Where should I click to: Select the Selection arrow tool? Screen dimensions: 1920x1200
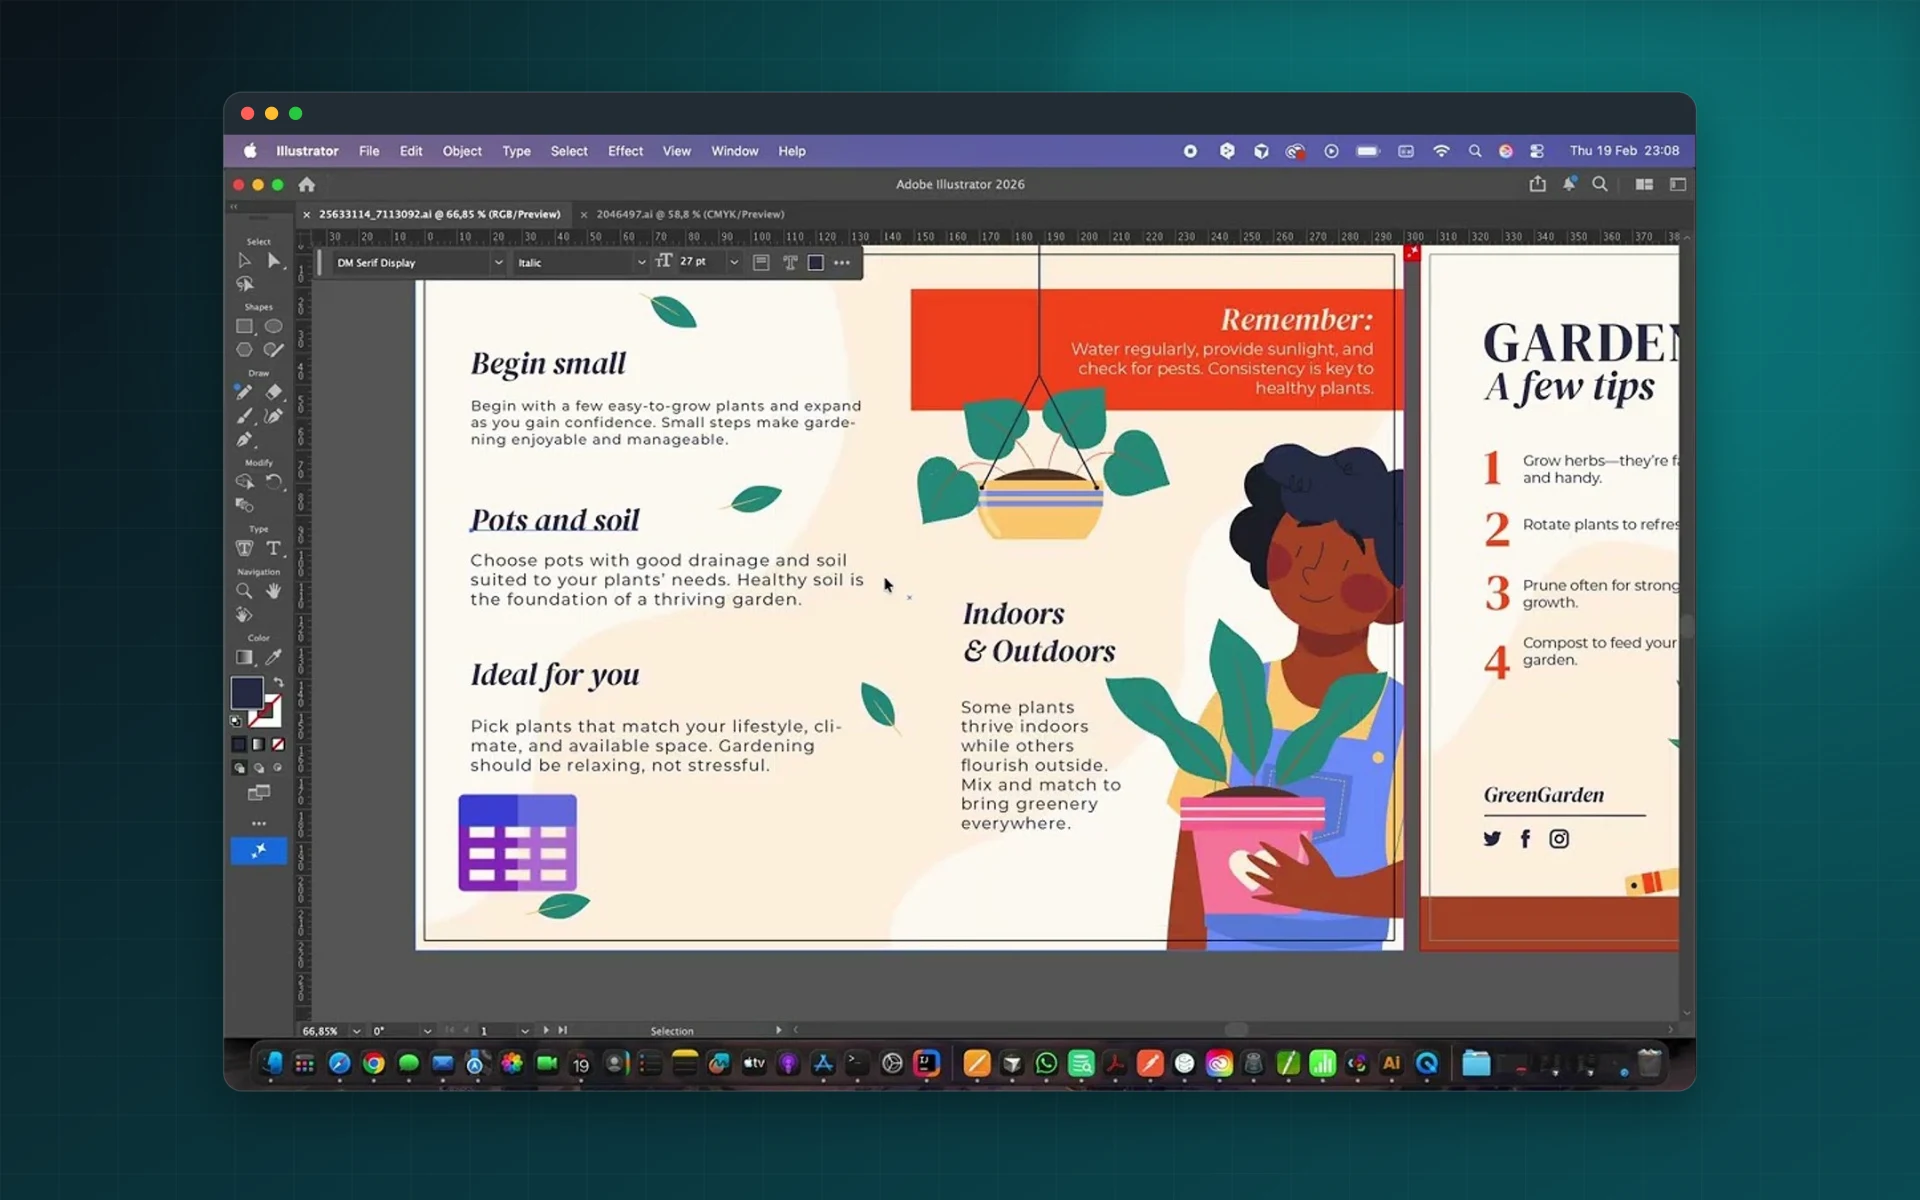tap(244, 260)
